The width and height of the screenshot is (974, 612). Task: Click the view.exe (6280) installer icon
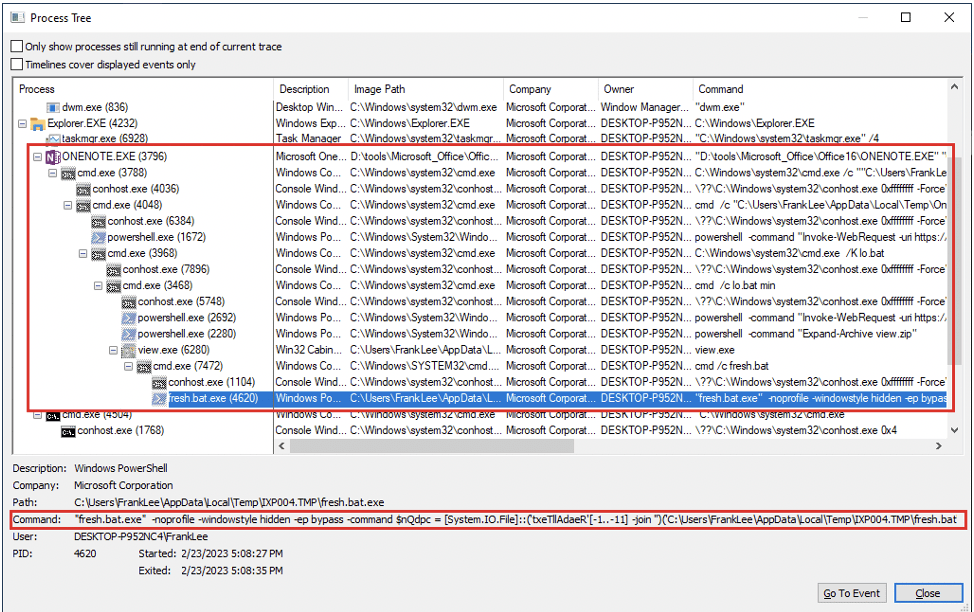pyautogui.click(x=129, y=350)
